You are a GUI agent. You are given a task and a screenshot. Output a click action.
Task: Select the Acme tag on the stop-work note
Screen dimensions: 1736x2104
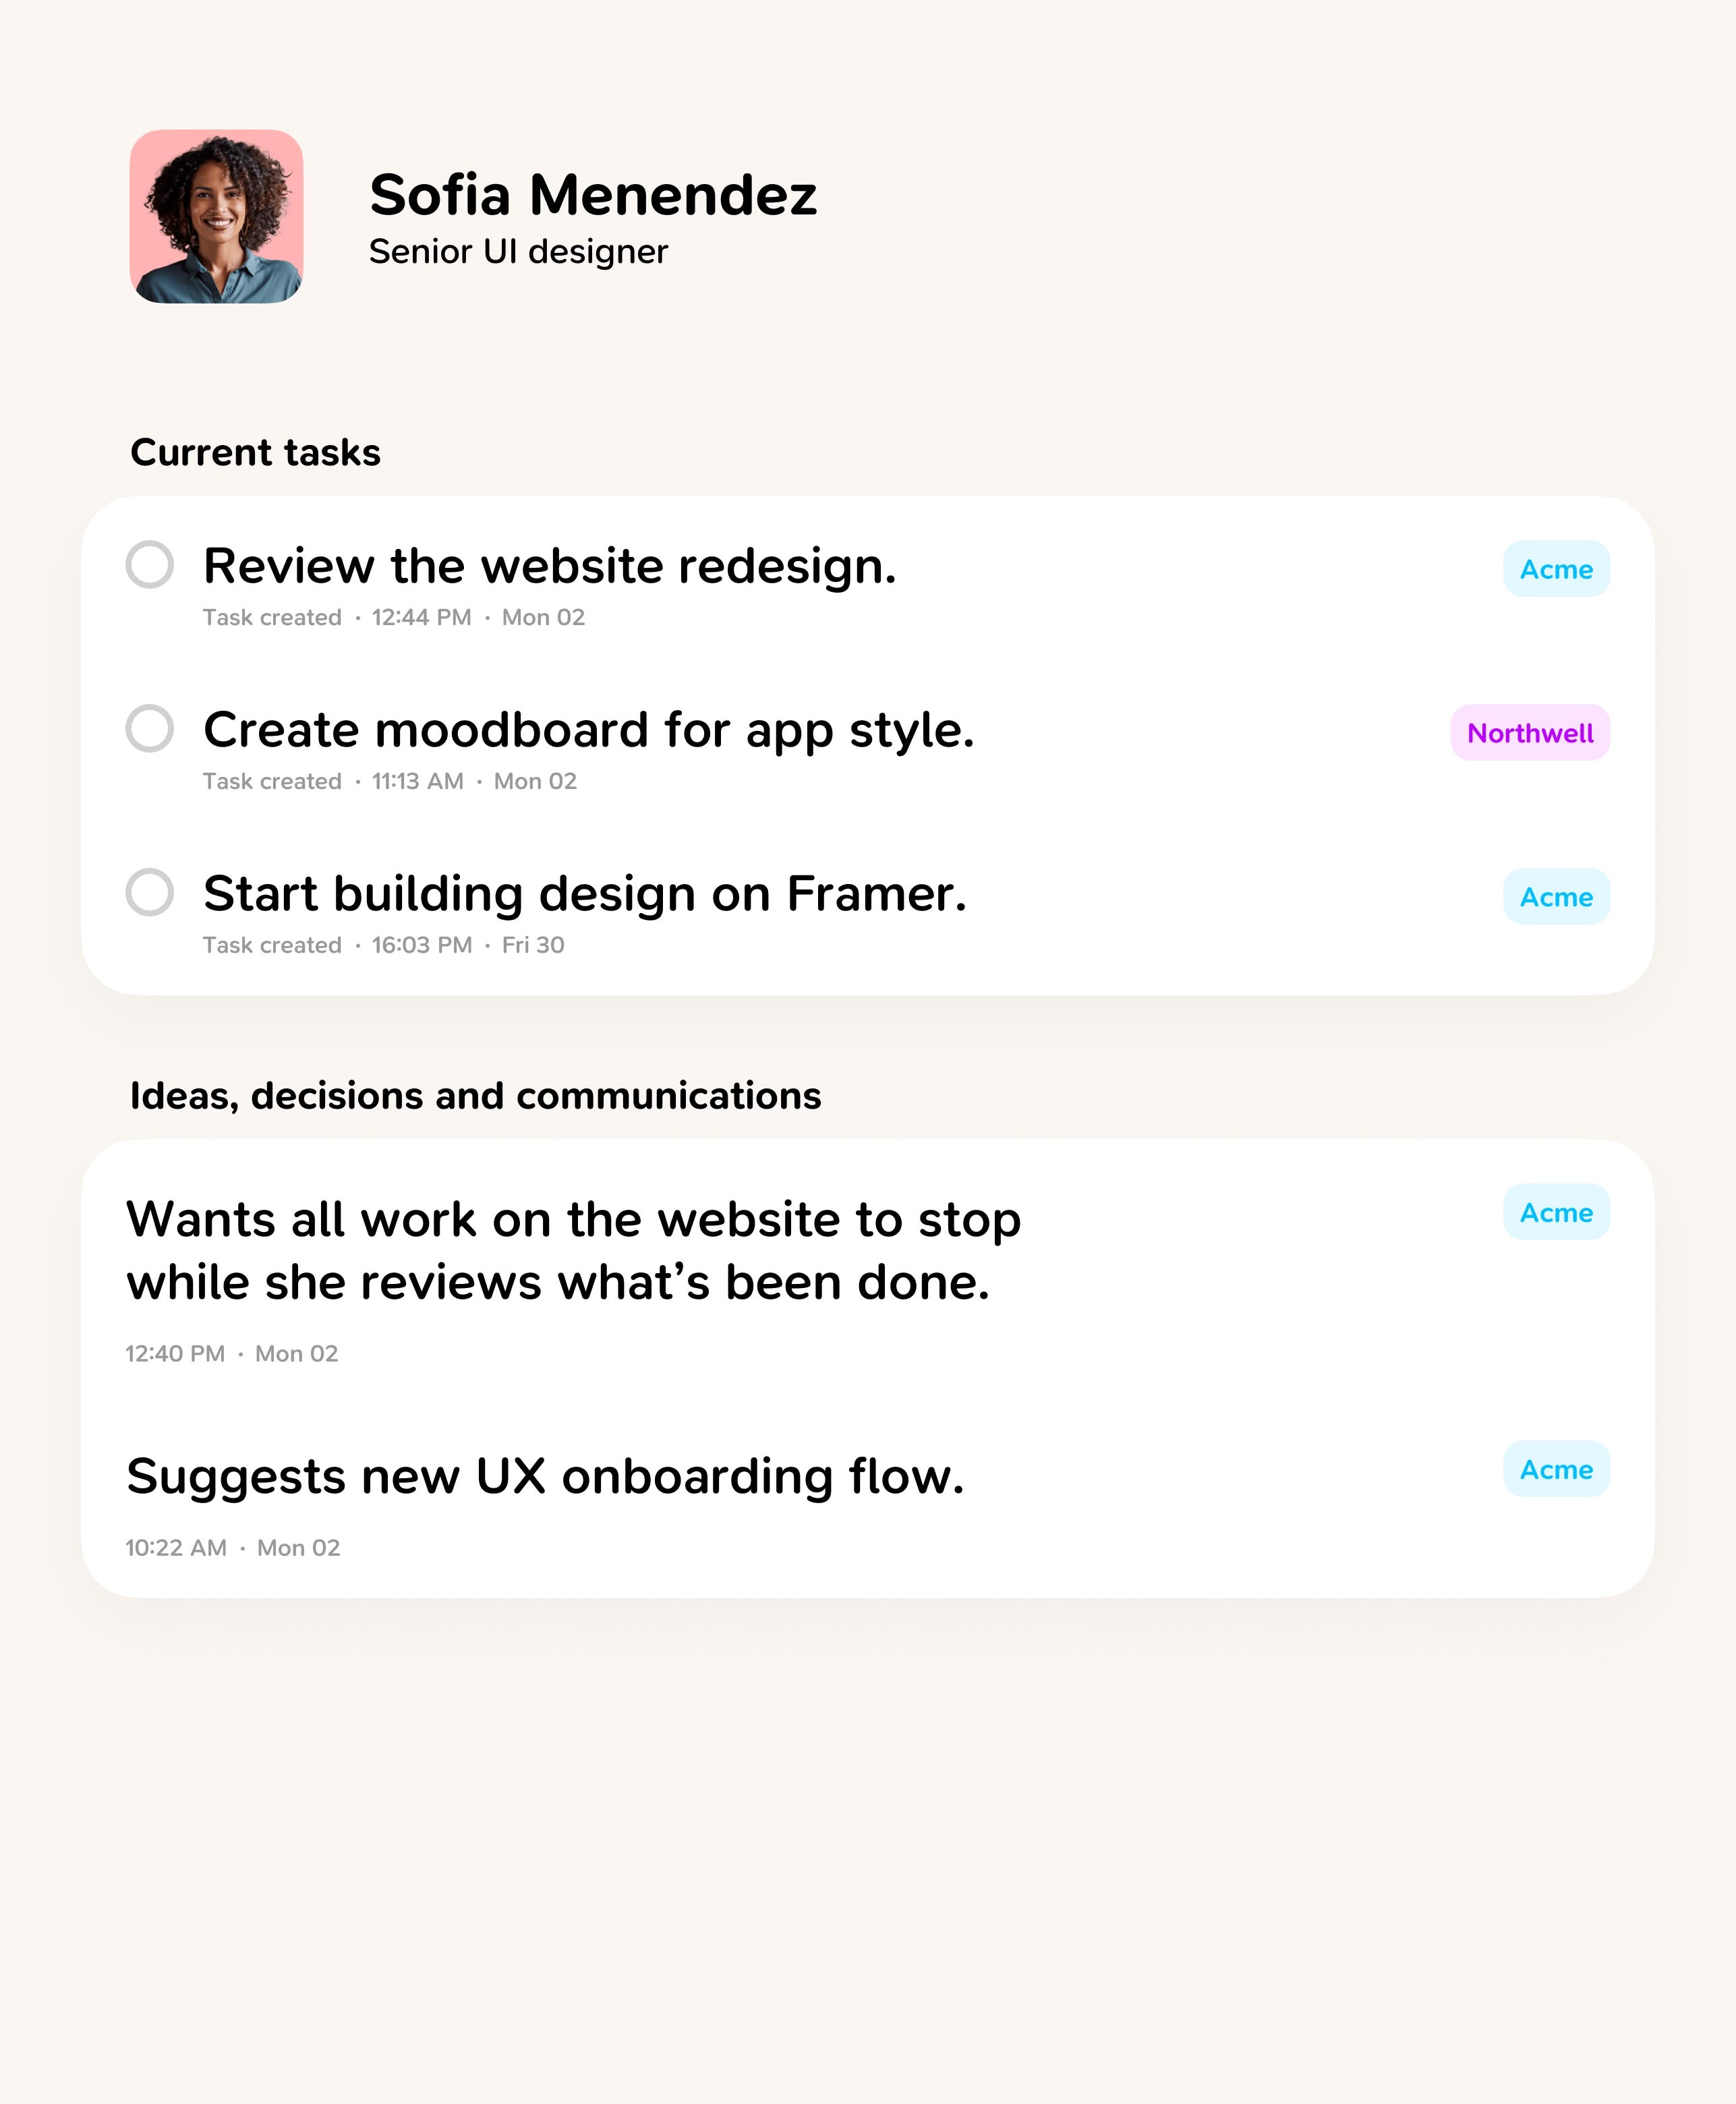pyautogui.click(x=1556, y=1212)
